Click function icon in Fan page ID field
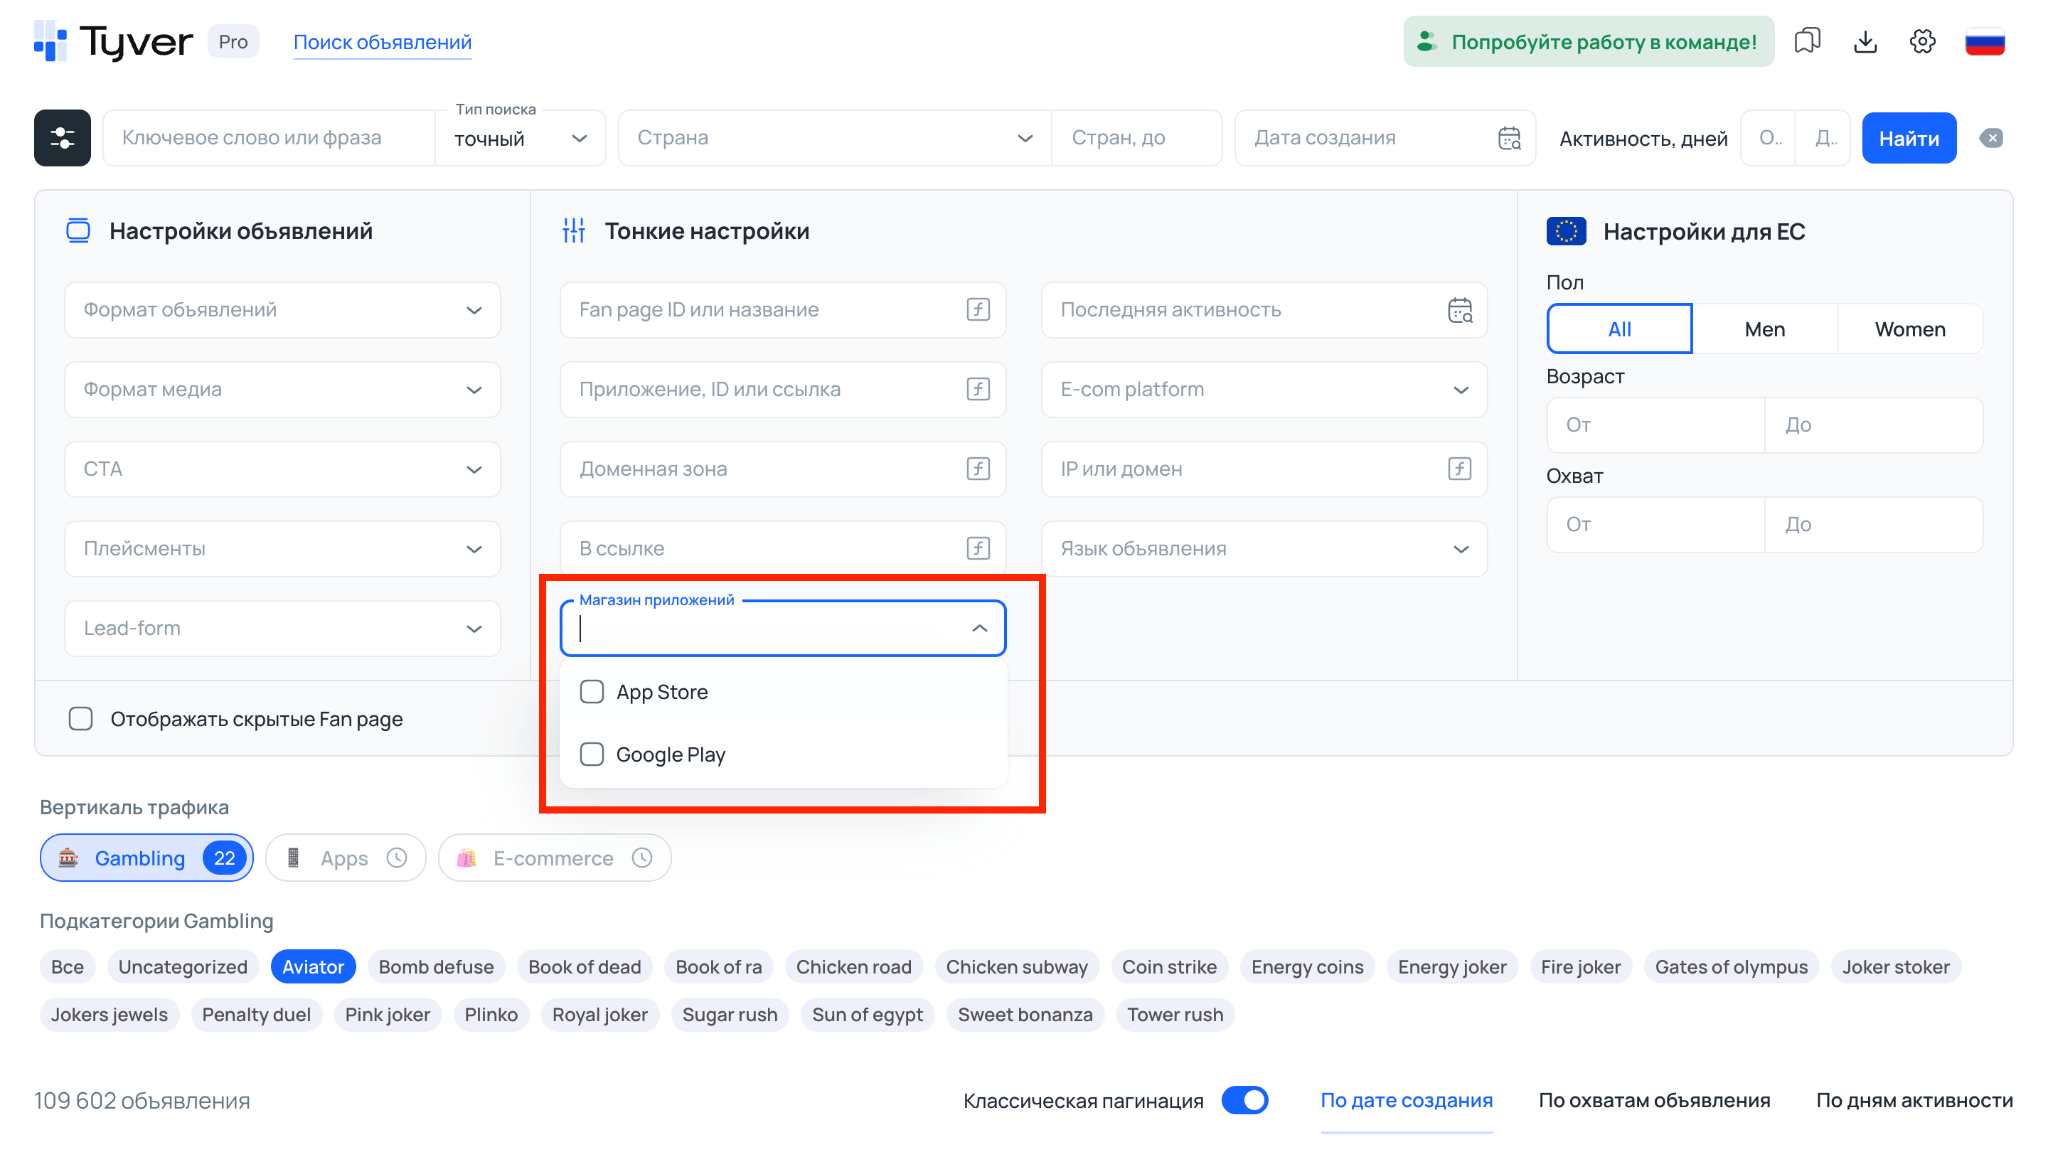This screenshot has width=2048, height=1155. (978, 310)
